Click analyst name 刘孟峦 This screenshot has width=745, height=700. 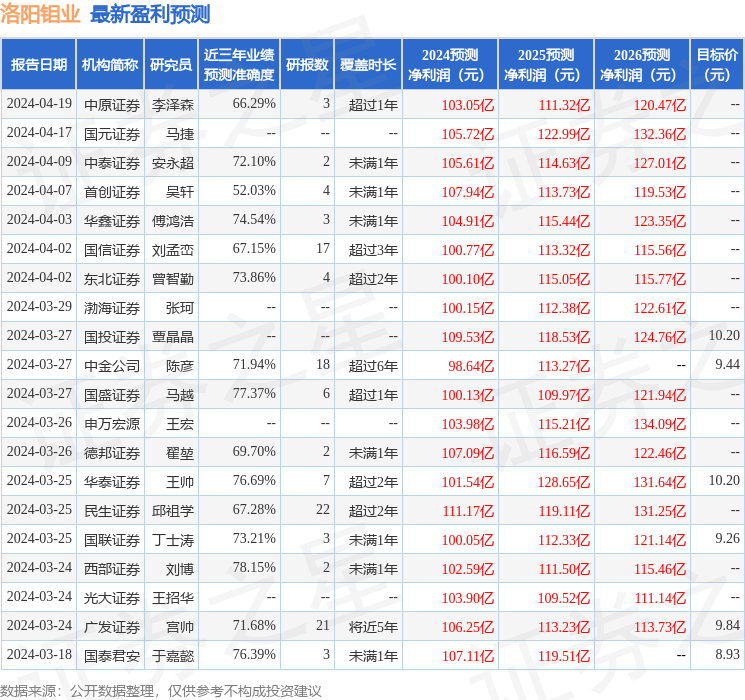click(x=173, y=250)
